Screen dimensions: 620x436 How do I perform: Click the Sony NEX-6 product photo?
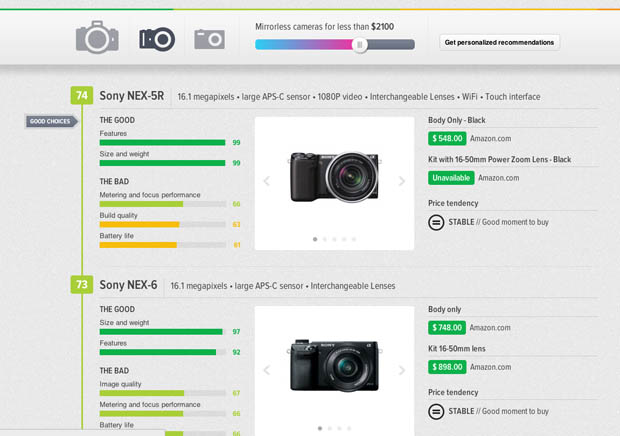pos(335,366)
